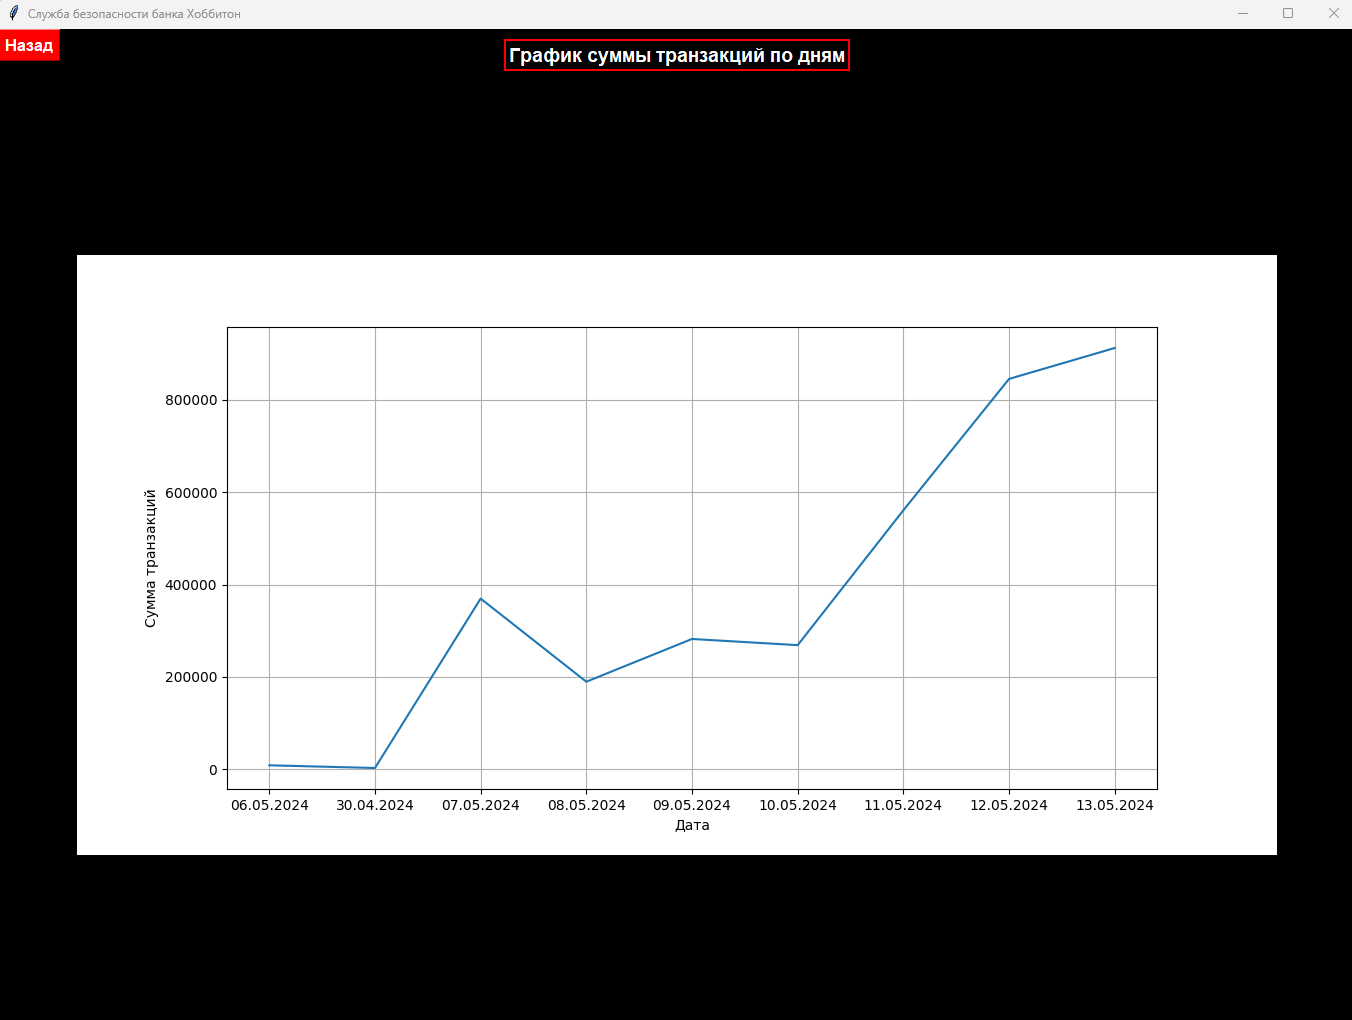This screenshot has width=1352, height=1020.
Task: Click the line peak at 07.05.2024
Action: point(481,599)
